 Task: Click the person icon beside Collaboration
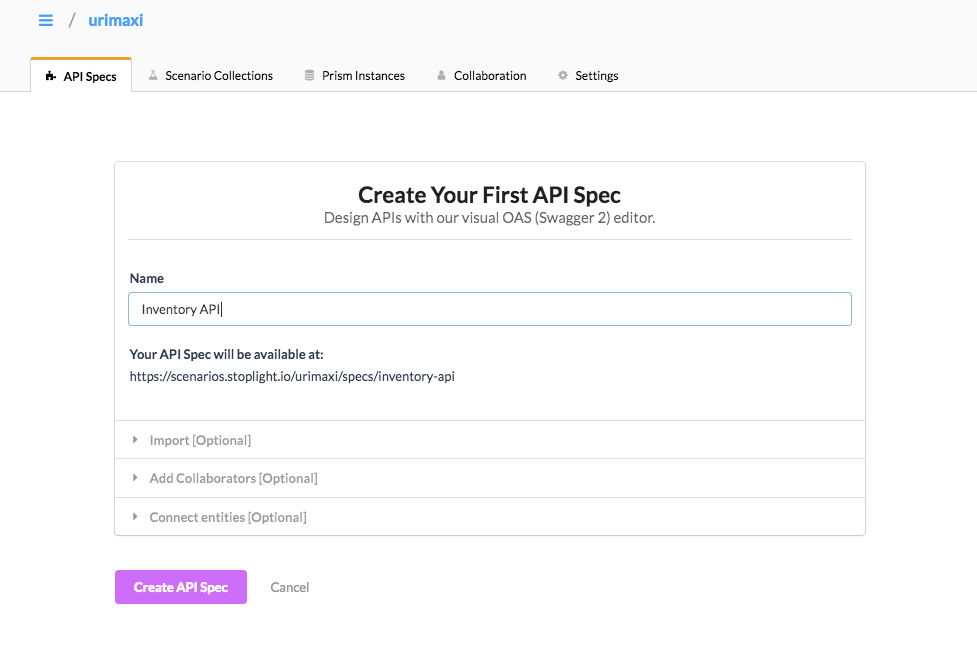[441, 75]
